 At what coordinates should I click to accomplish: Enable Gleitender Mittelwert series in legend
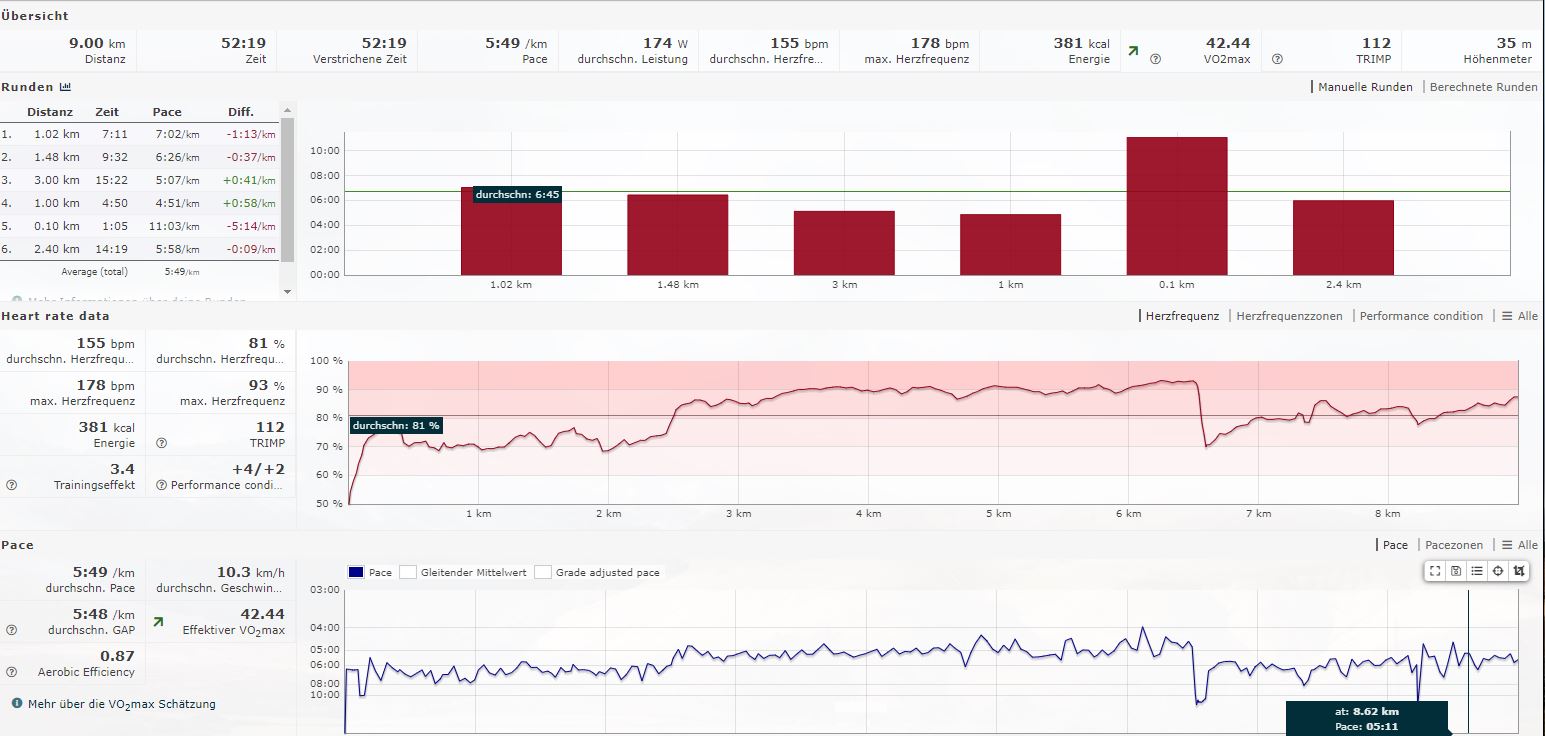408,573
